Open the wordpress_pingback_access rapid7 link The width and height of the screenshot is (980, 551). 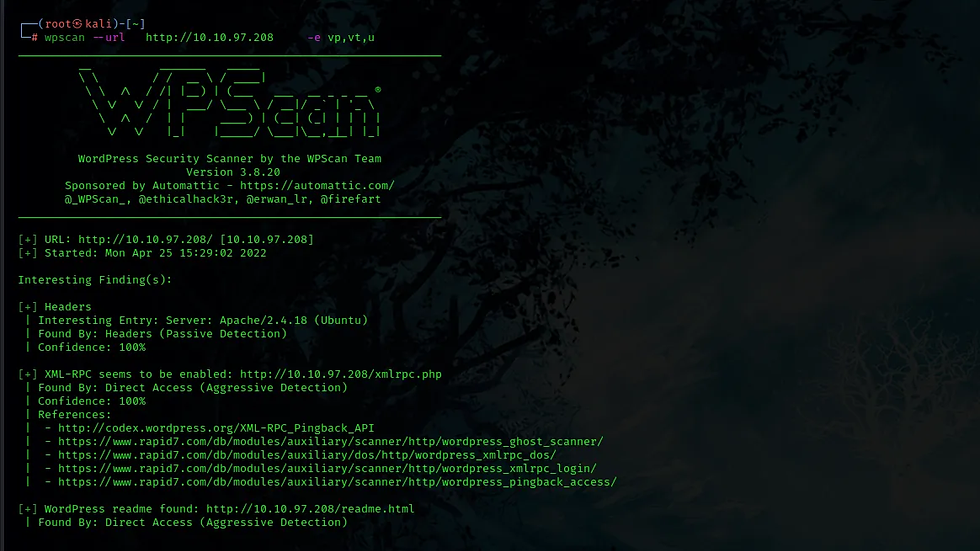pyautogui.click(x=338, y=482)
